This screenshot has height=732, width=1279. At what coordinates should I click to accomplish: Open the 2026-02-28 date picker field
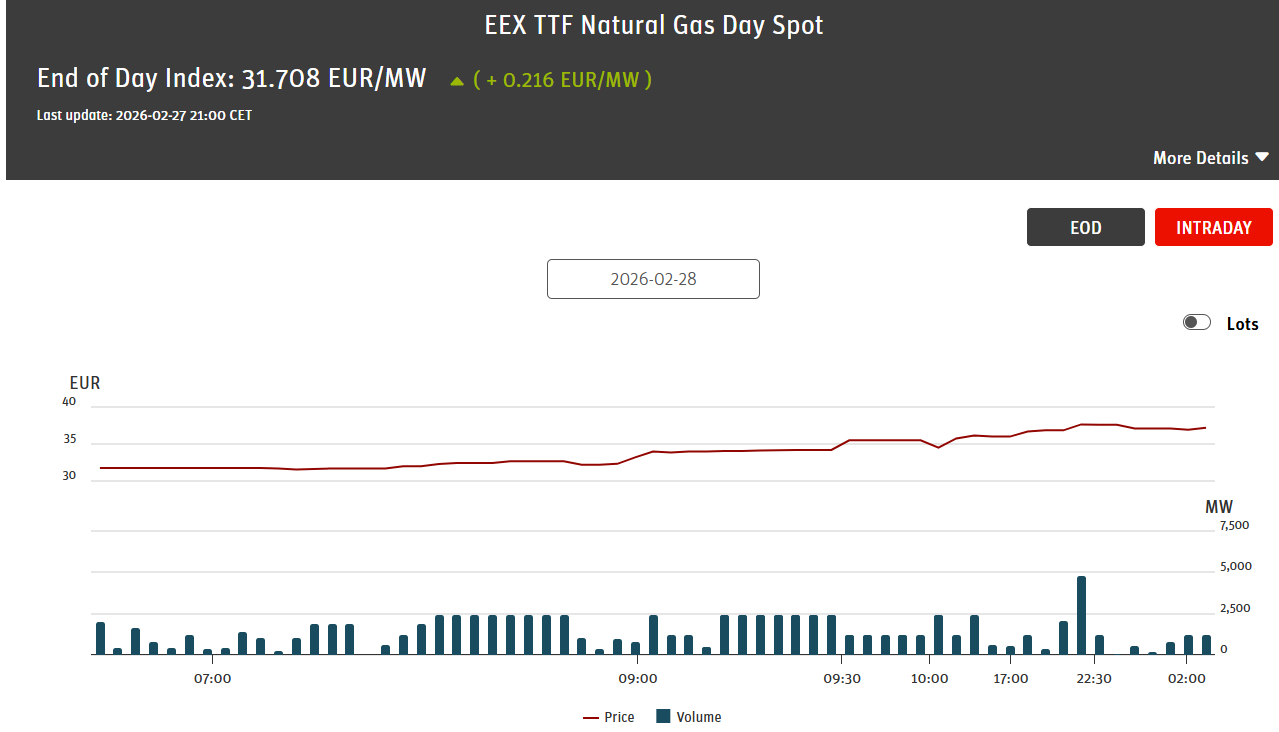coord(653,279)
